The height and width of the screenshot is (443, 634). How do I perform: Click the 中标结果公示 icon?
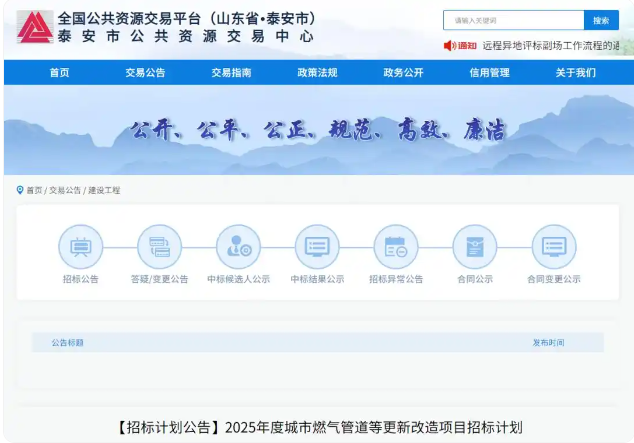[317, 246]
